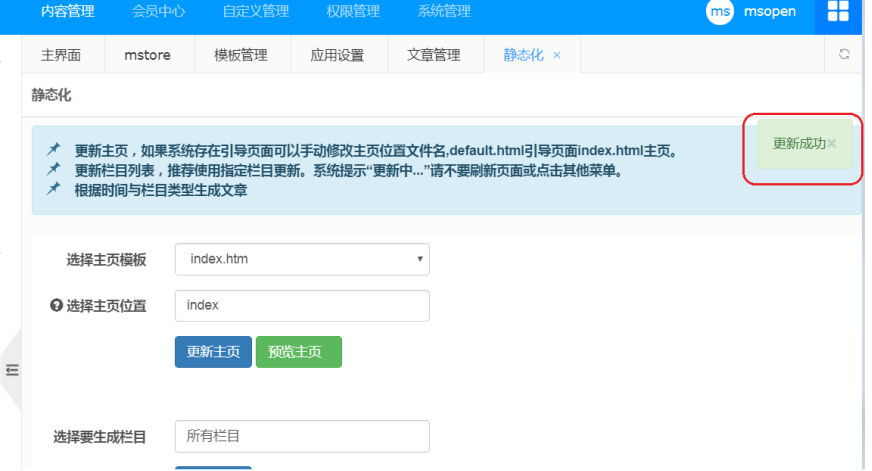
Task: Switch to the mstore tab
Action: pyautogui.click(x=147, y=55)
